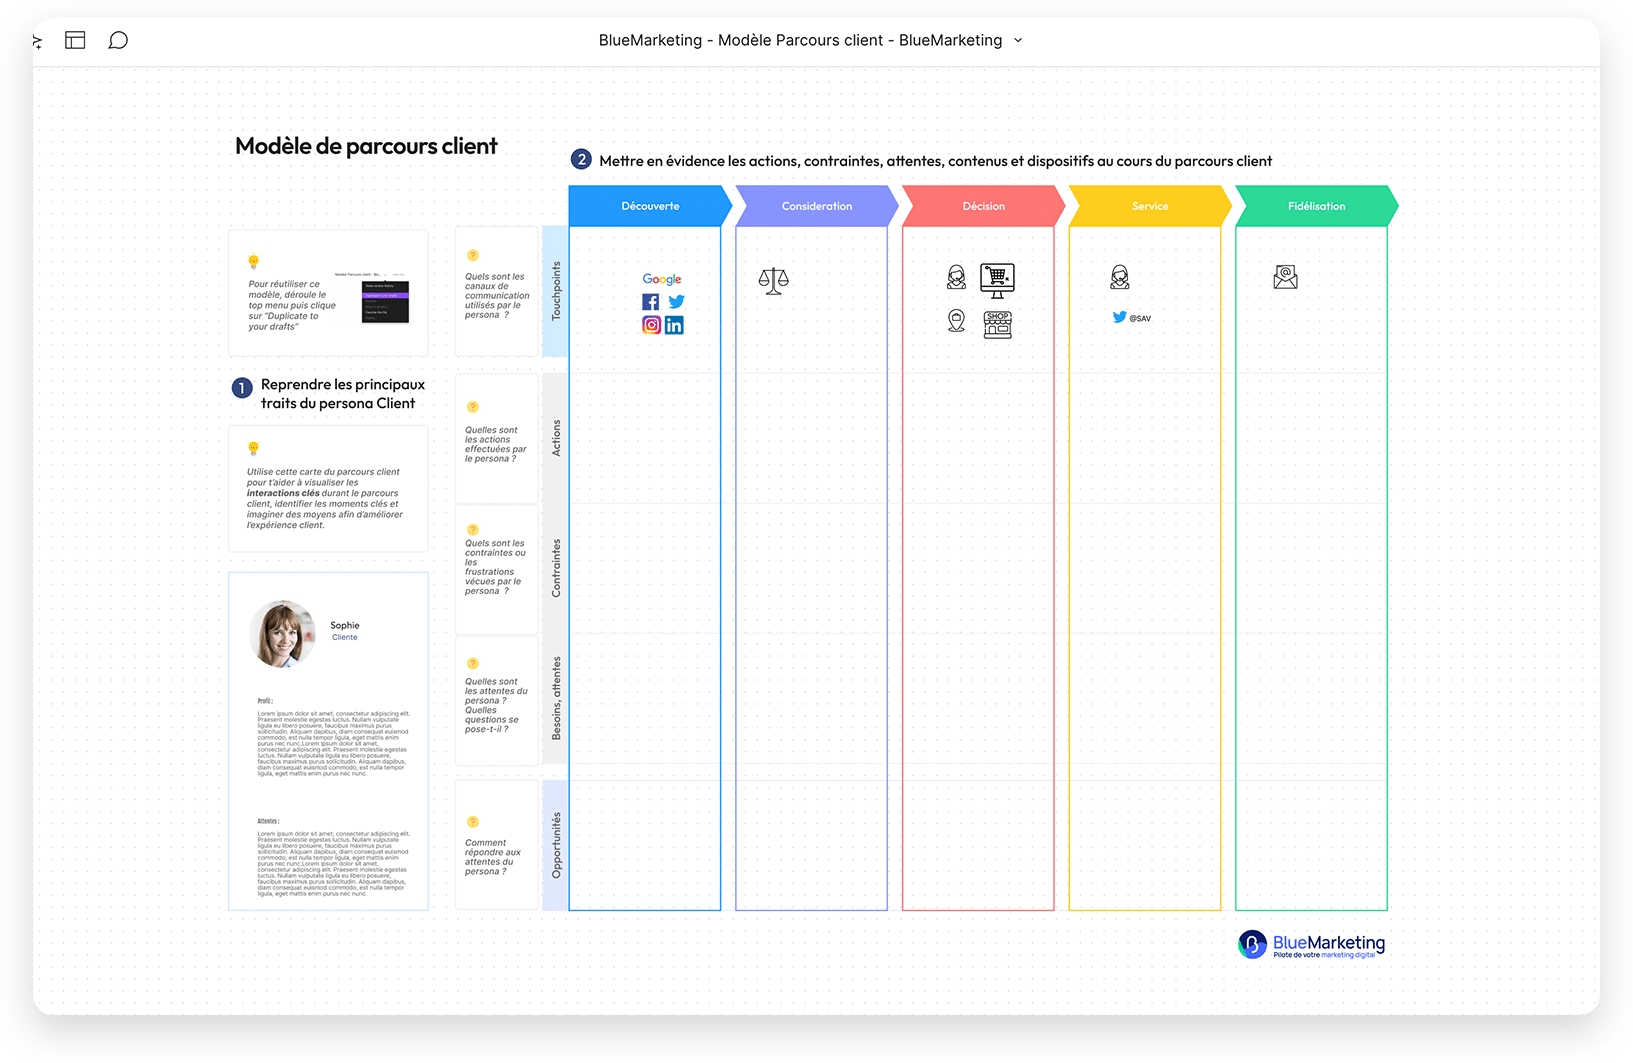The height and width of the screenshot is (1063, 1633).
Task: Click the Fidélisation stage header
Action: coord(1316,206)
